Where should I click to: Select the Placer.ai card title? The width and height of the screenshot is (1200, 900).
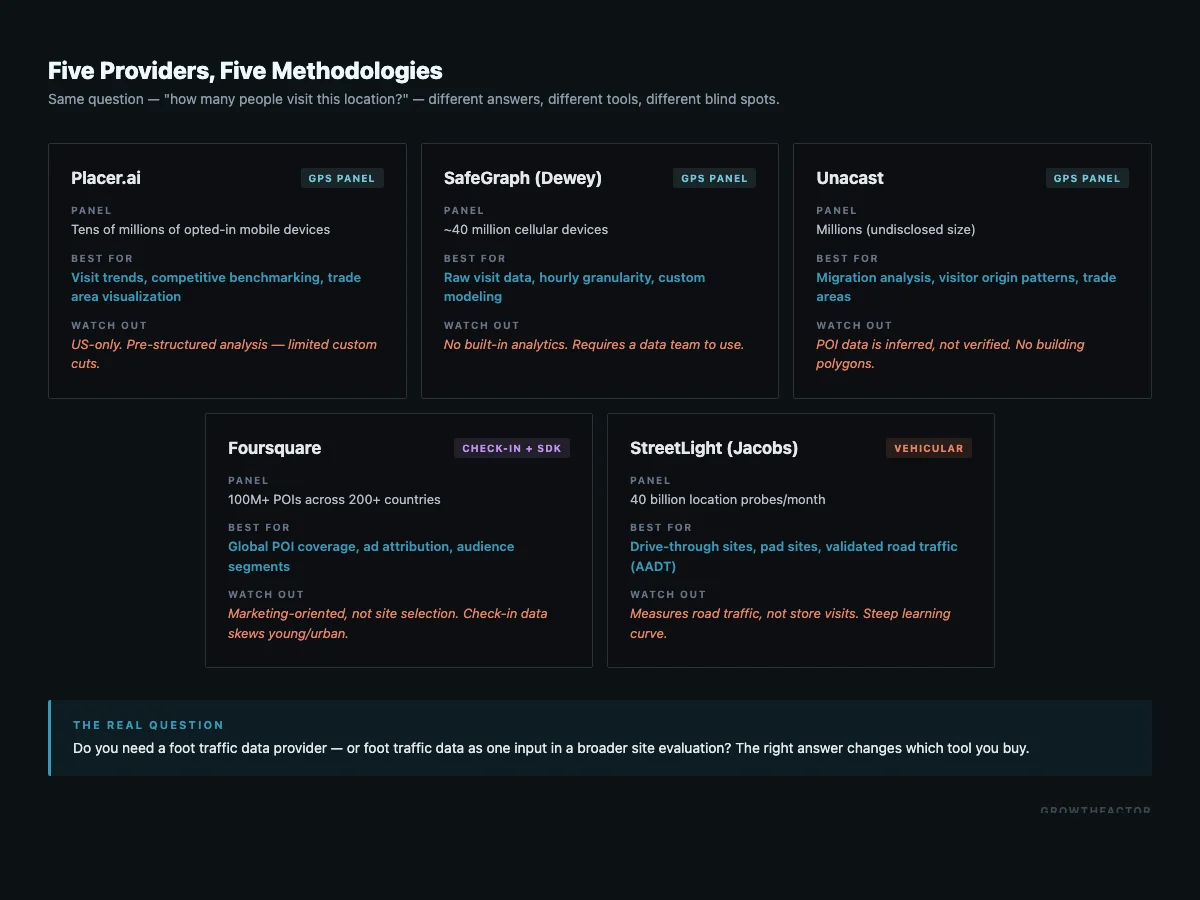(x=105, y=178)
